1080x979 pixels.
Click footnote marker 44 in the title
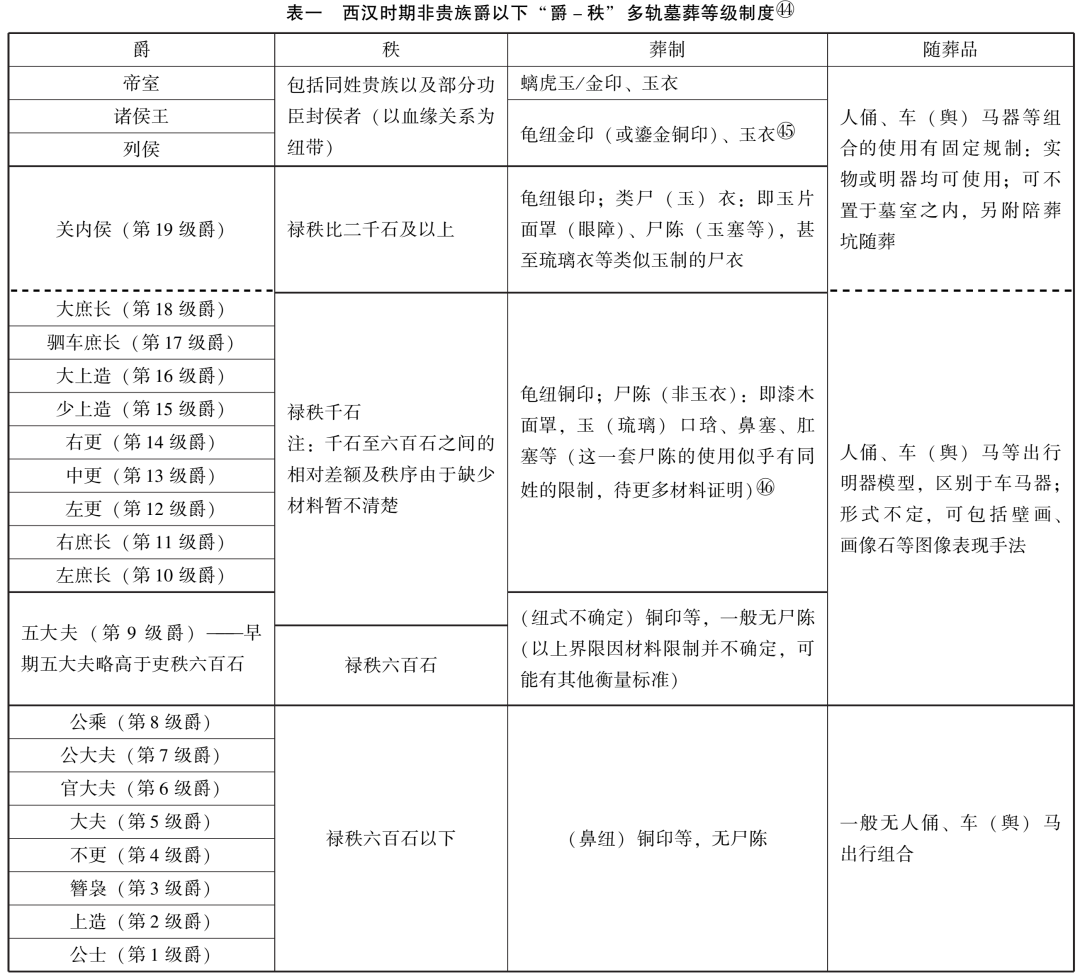[x=785, y=10]
